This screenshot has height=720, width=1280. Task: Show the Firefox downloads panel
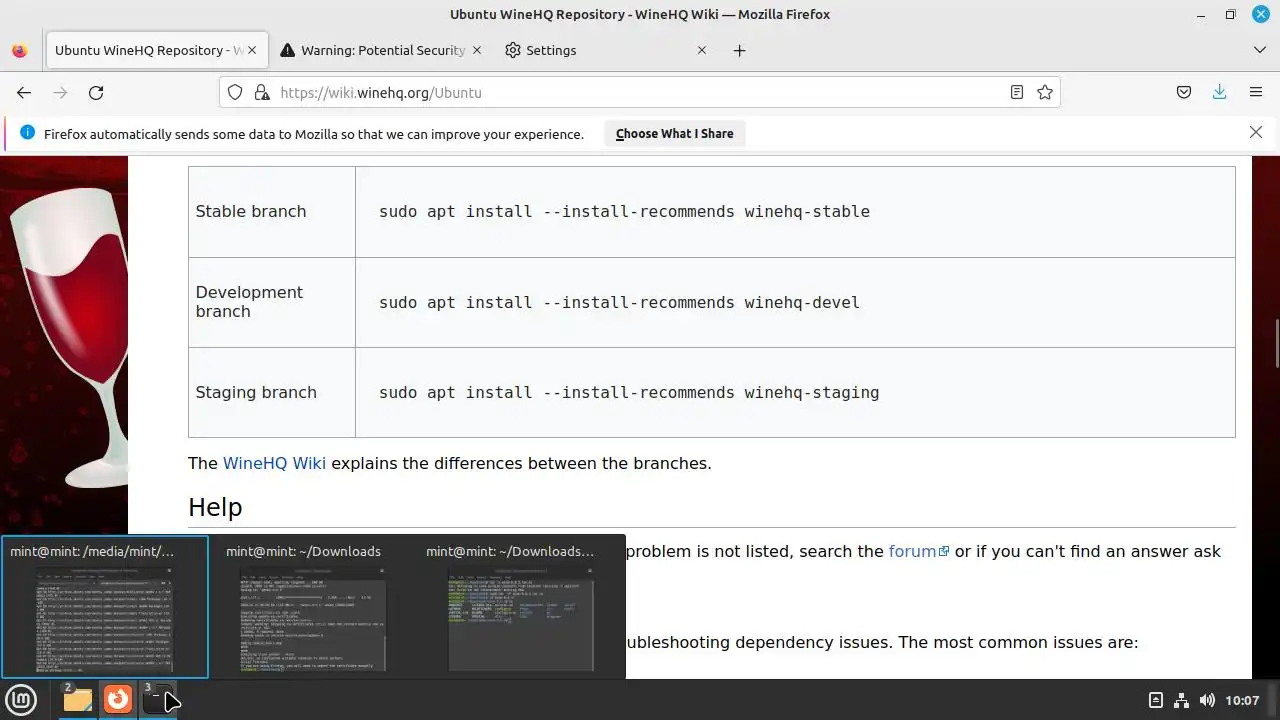pyautogui.click(x=1219, y=93)
